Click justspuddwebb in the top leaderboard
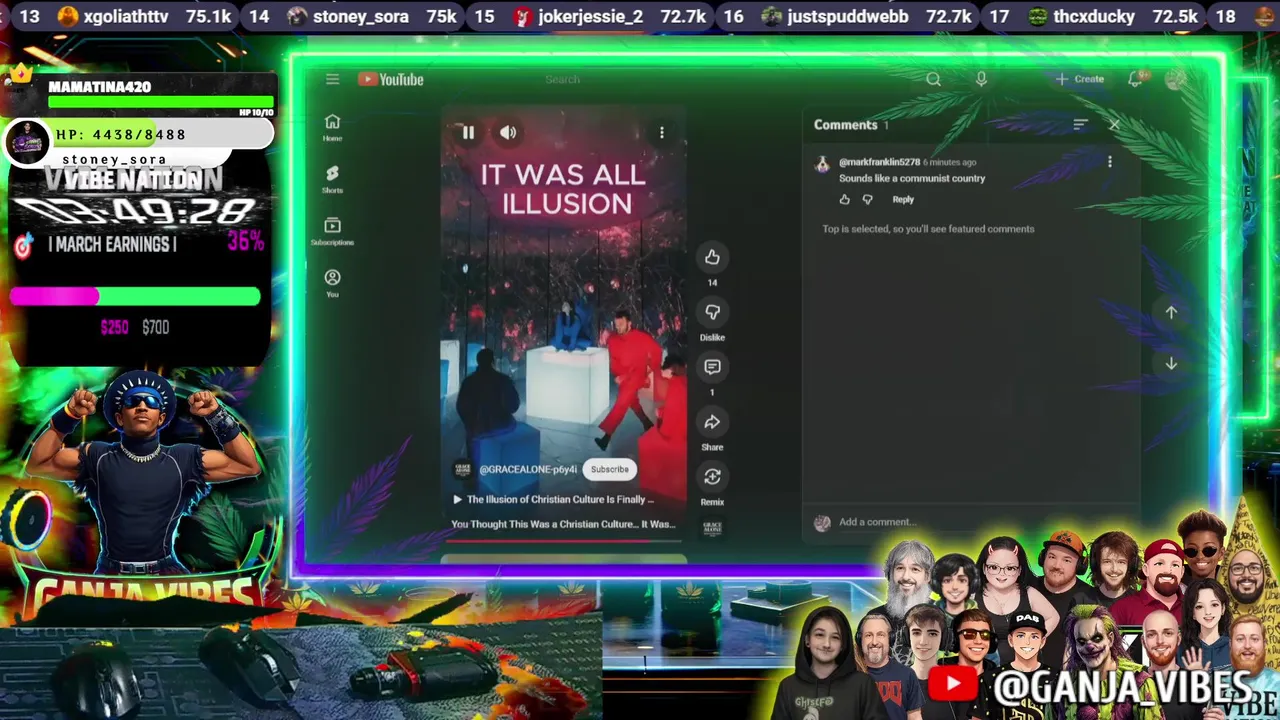 click(848, 16)
